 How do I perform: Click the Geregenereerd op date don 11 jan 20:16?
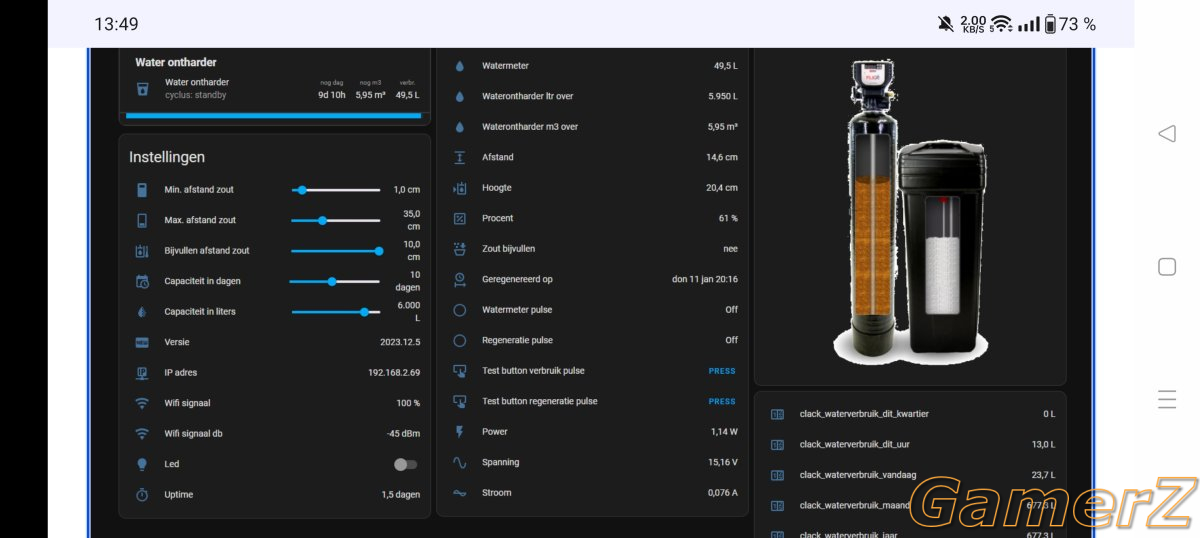(x=705, y=279)
